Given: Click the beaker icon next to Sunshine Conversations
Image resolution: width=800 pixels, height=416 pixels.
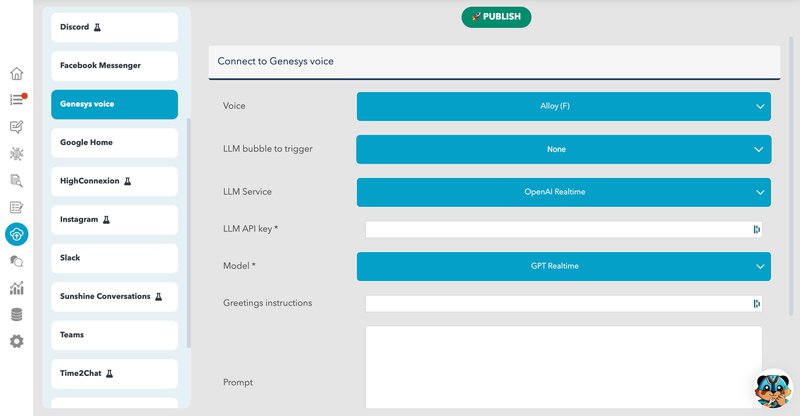Looking at the screenshot, I should pyautogui.click(x=159, y=297).
